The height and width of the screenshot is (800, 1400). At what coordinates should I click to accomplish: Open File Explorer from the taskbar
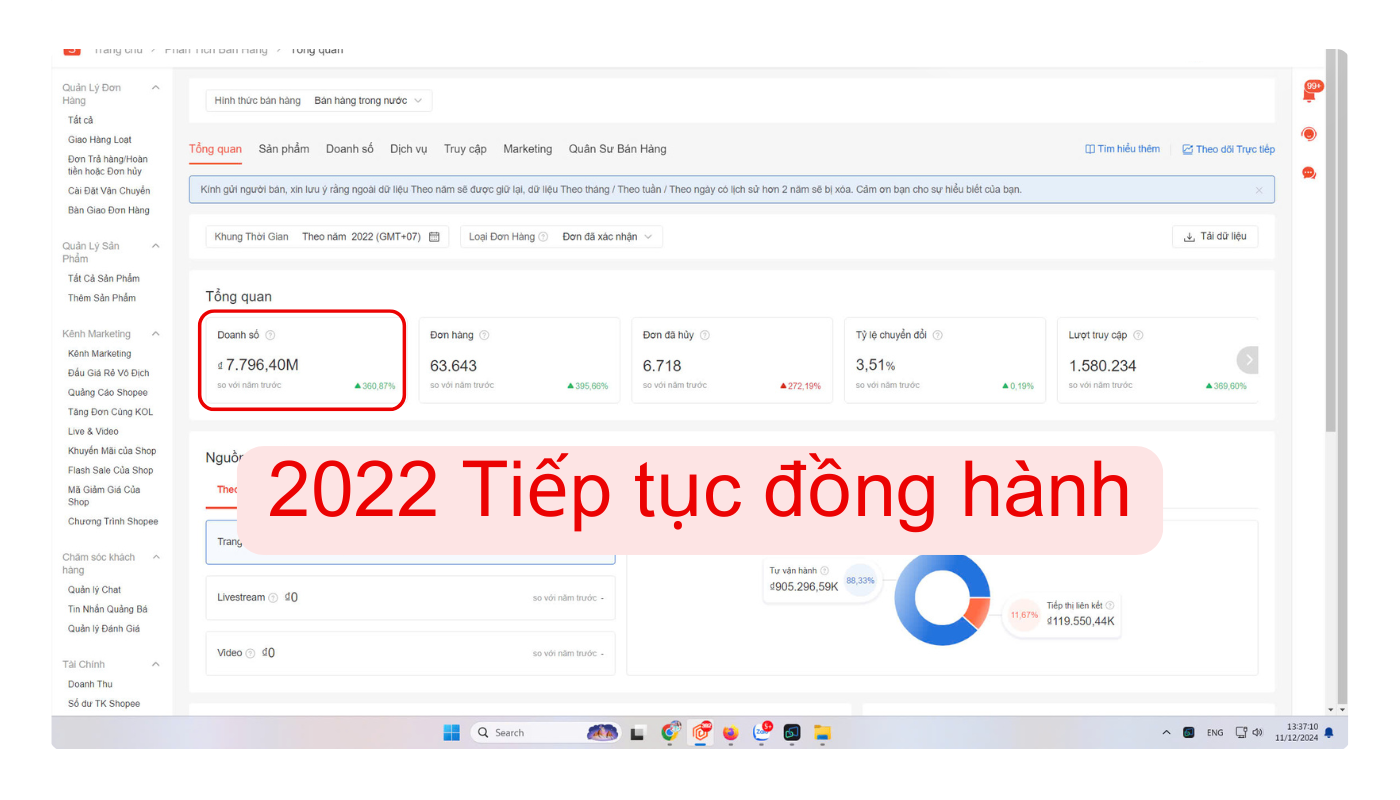822,733
